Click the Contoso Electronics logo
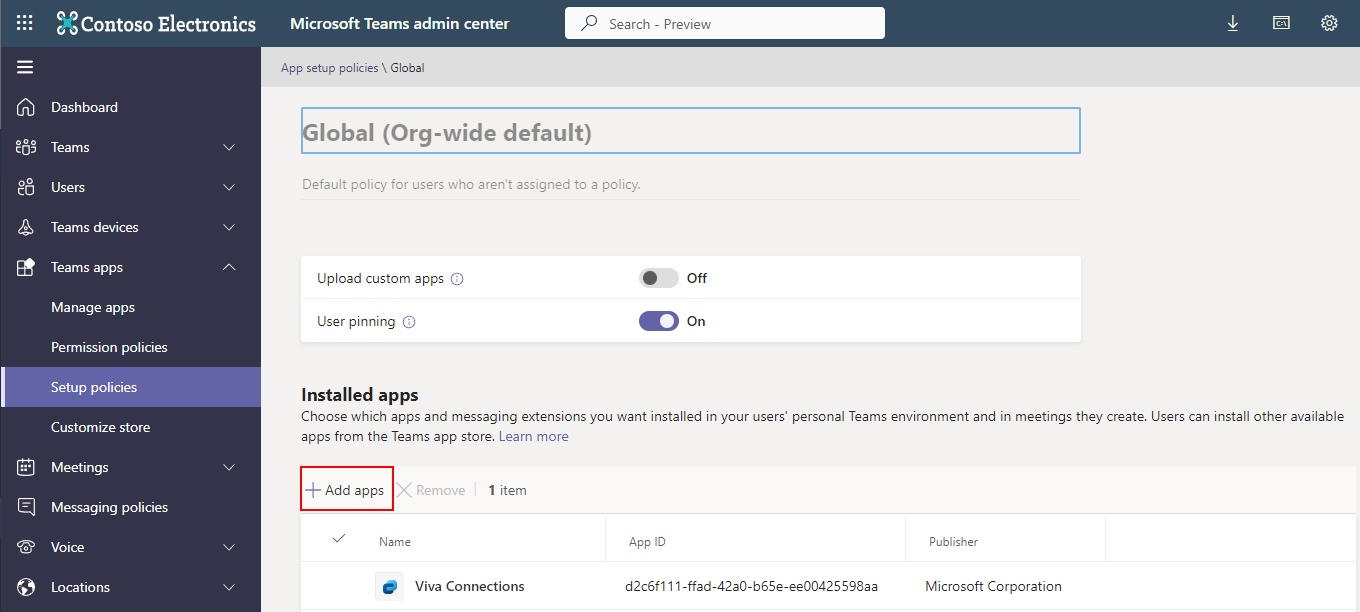Viewport: 1360px width, 612px height. click(x=156, y=23)
